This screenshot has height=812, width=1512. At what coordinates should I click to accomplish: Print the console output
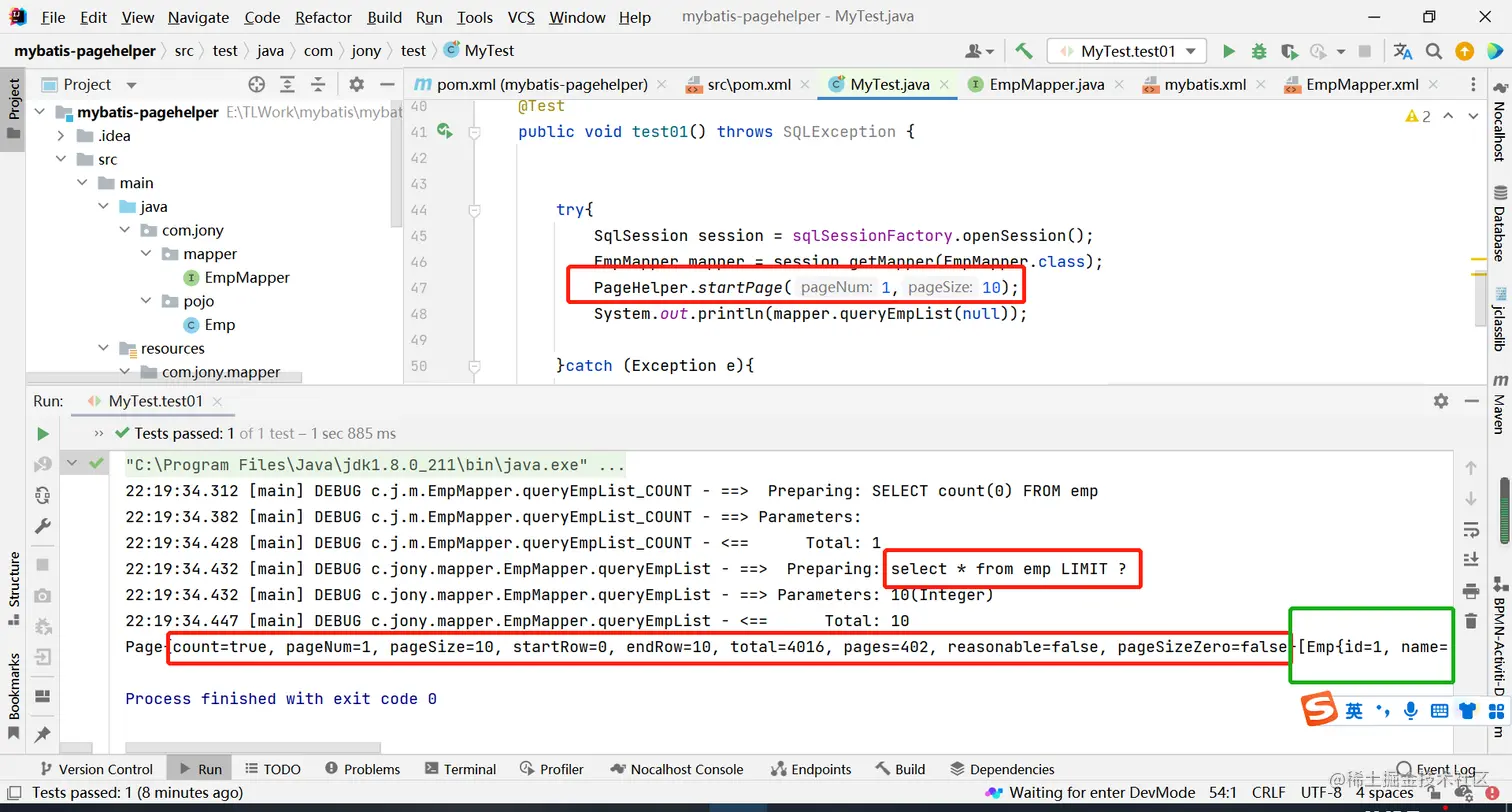point(1471,591)
